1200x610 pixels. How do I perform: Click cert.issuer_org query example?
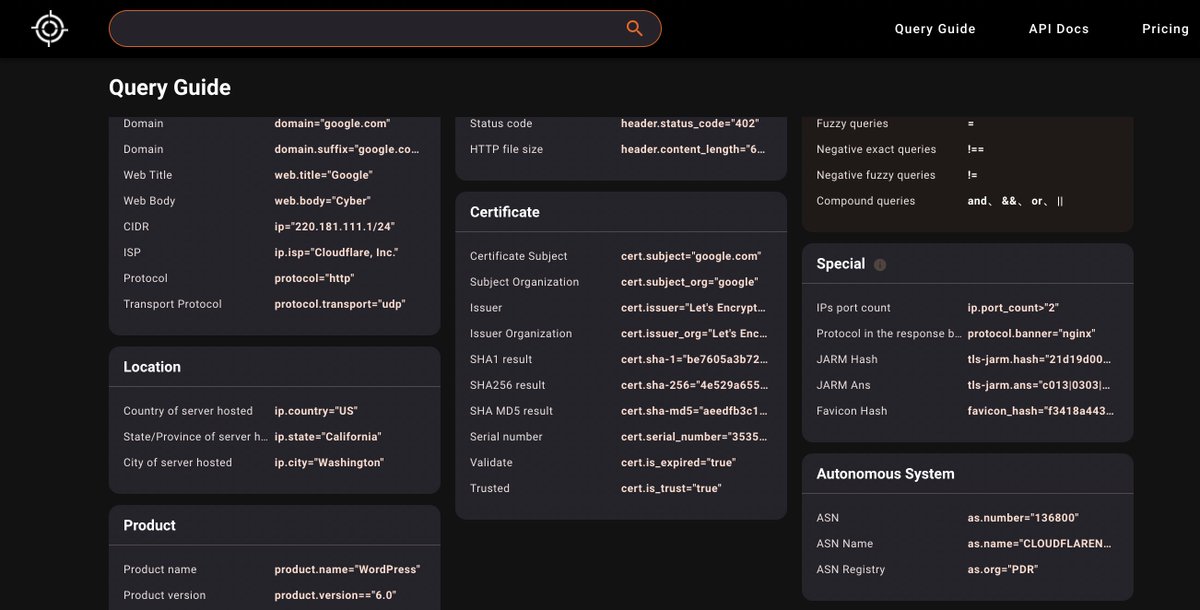[694, 334]
